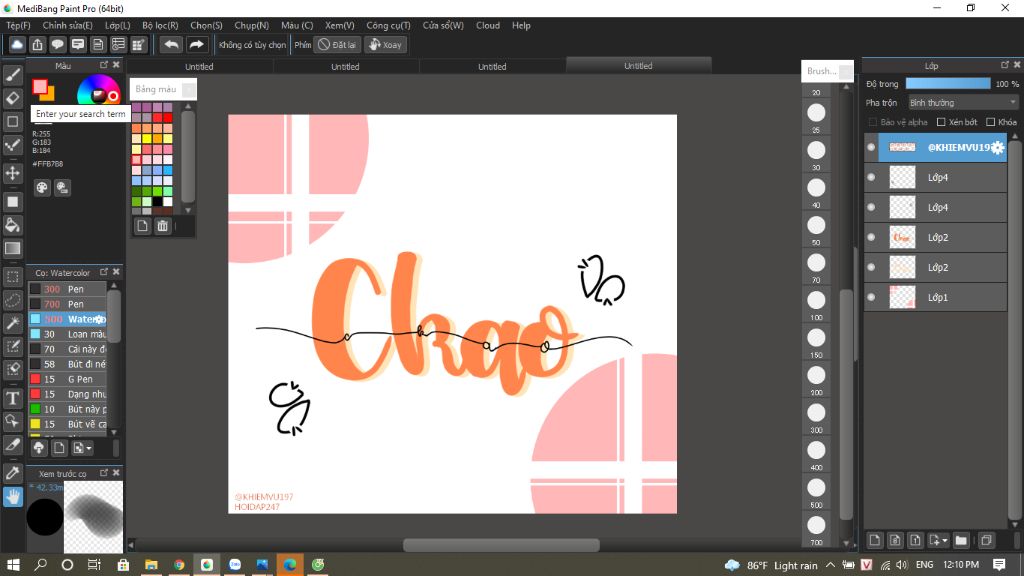Open the Bộ lọc(R) menu

tap(160, 25)
